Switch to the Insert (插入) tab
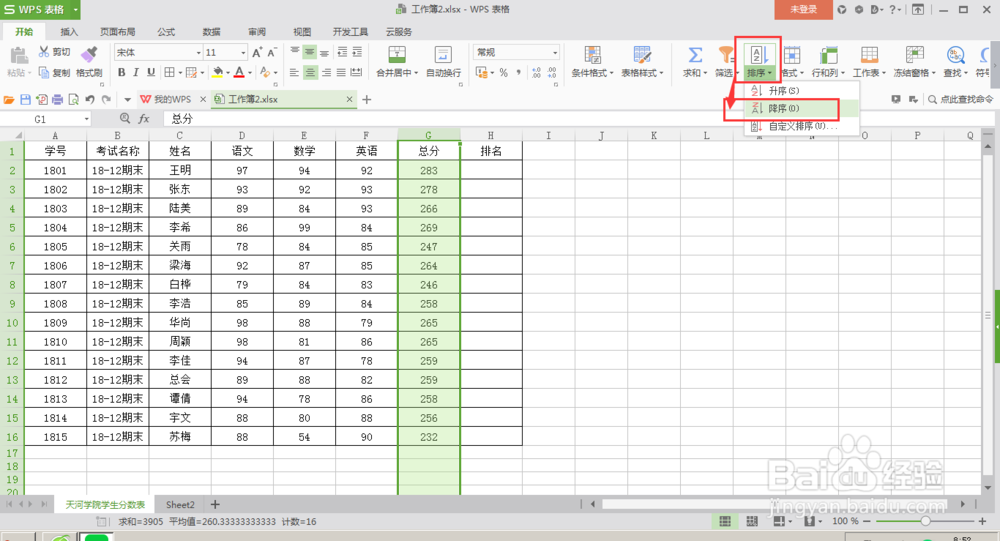The height and width of the screenshot is (541, 1000). point(69,31)
